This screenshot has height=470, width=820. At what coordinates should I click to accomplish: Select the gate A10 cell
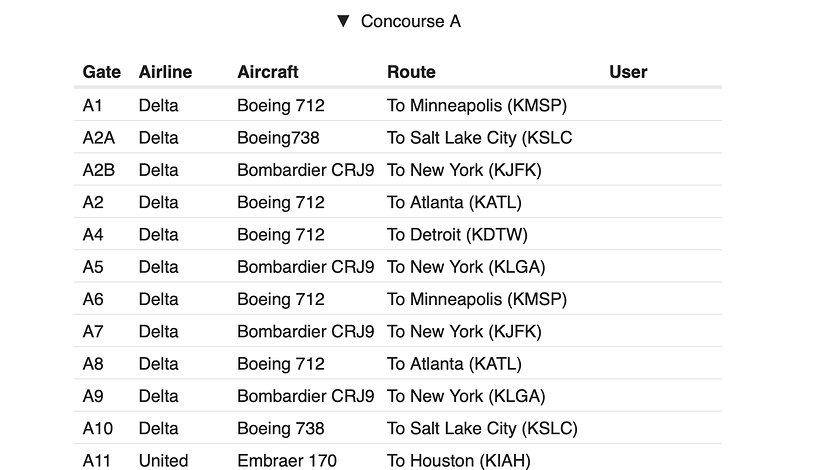tap(98, 428)
